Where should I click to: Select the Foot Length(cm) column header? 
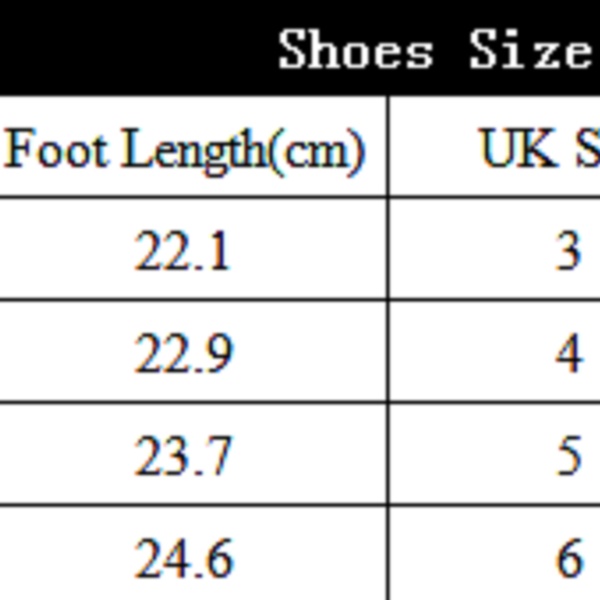185,150
